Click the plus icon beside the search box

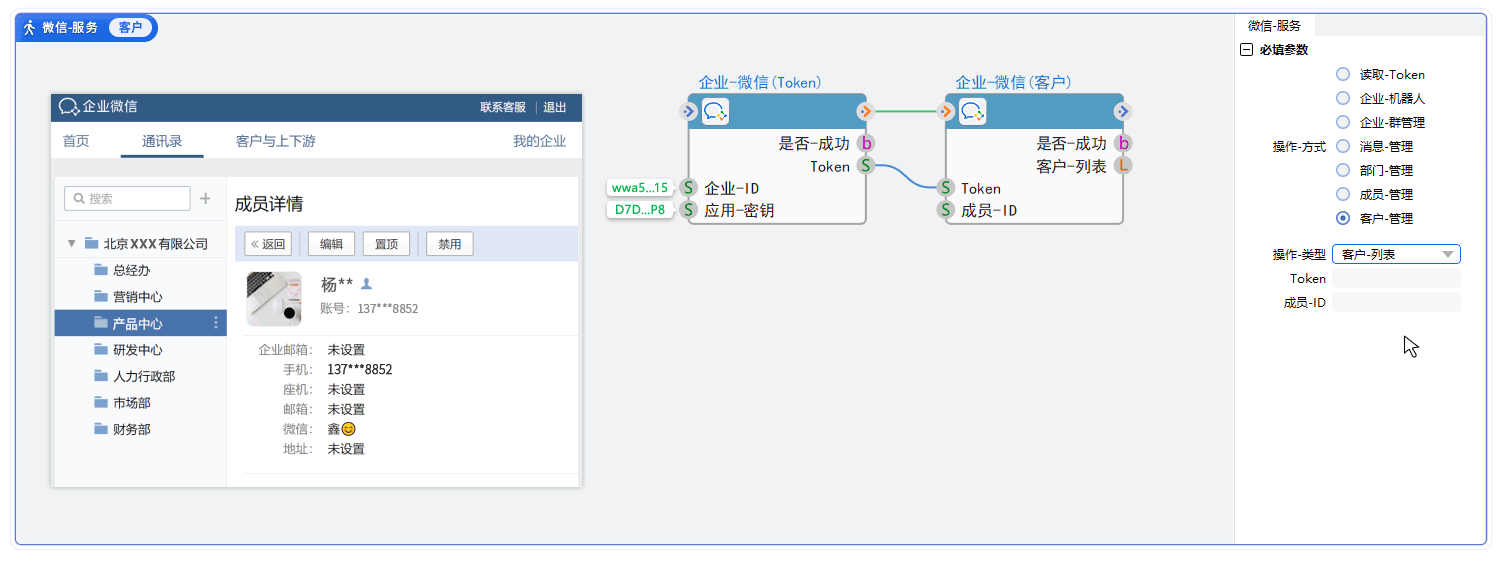pos(205,199)
